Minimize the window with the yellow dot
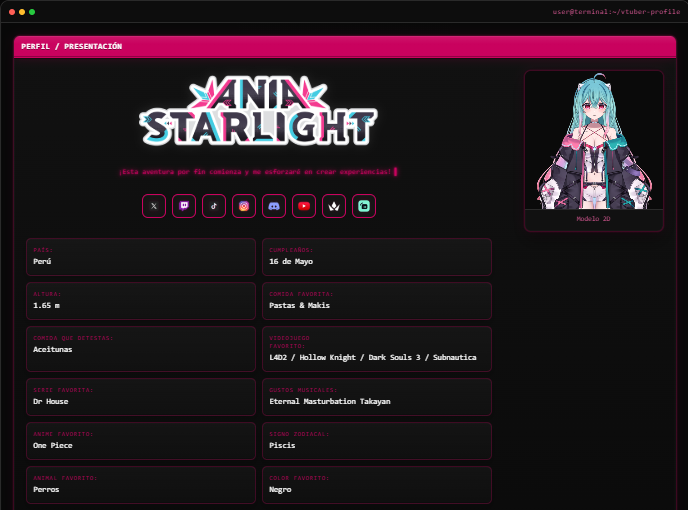 click(22, 12)
